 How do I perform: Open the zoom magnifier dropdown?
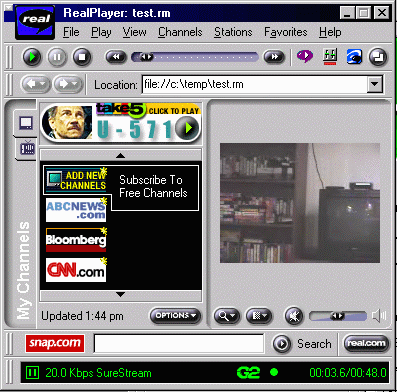[227, 316]
